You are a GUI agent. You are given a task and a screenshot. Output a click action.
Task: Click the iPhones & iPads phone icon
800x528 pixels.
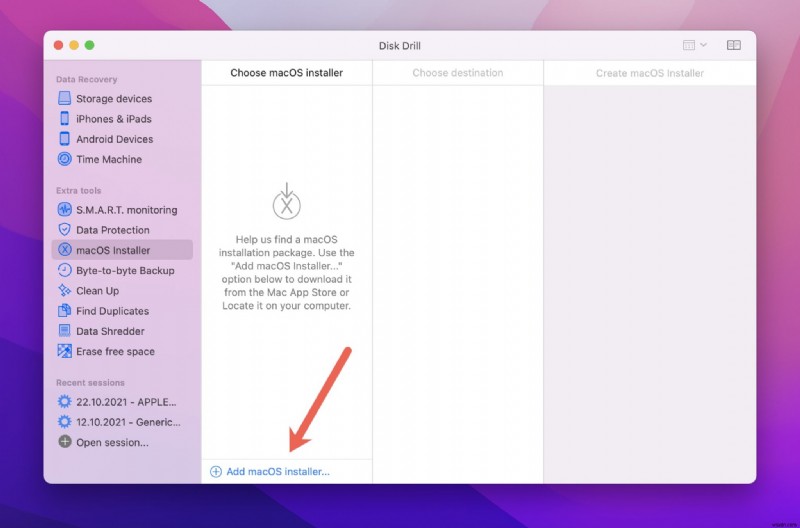tap(64, 118)
